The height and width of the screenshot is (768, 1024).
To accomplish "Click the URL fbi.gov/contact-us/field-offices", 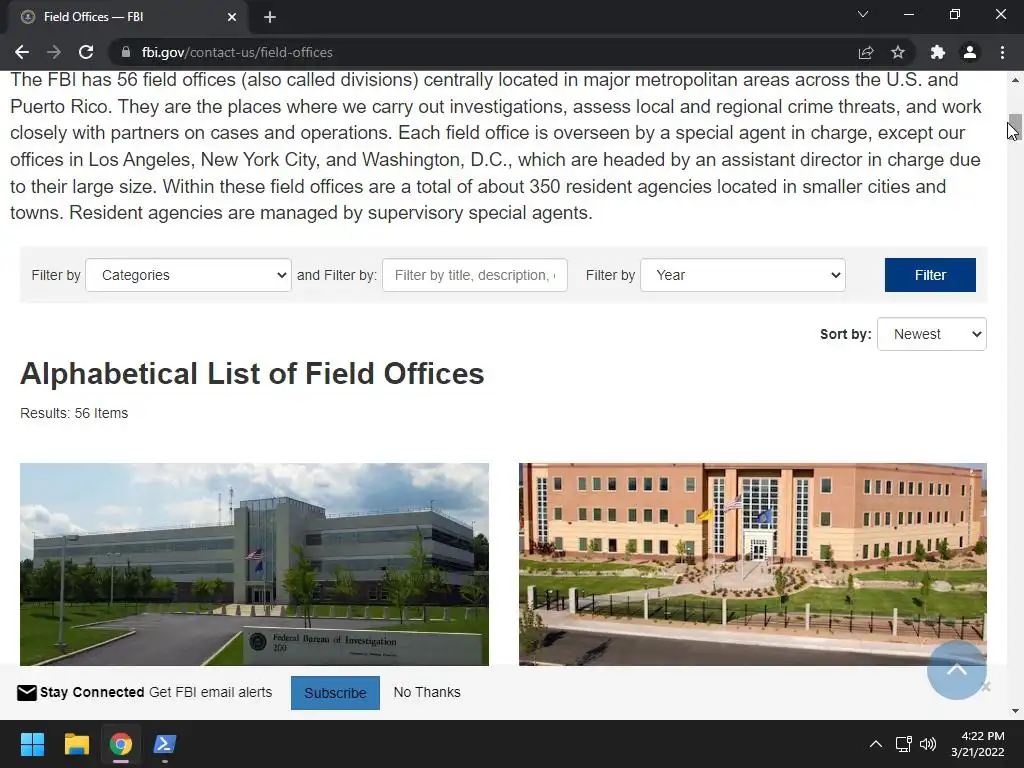I will [x=237, y=52].
